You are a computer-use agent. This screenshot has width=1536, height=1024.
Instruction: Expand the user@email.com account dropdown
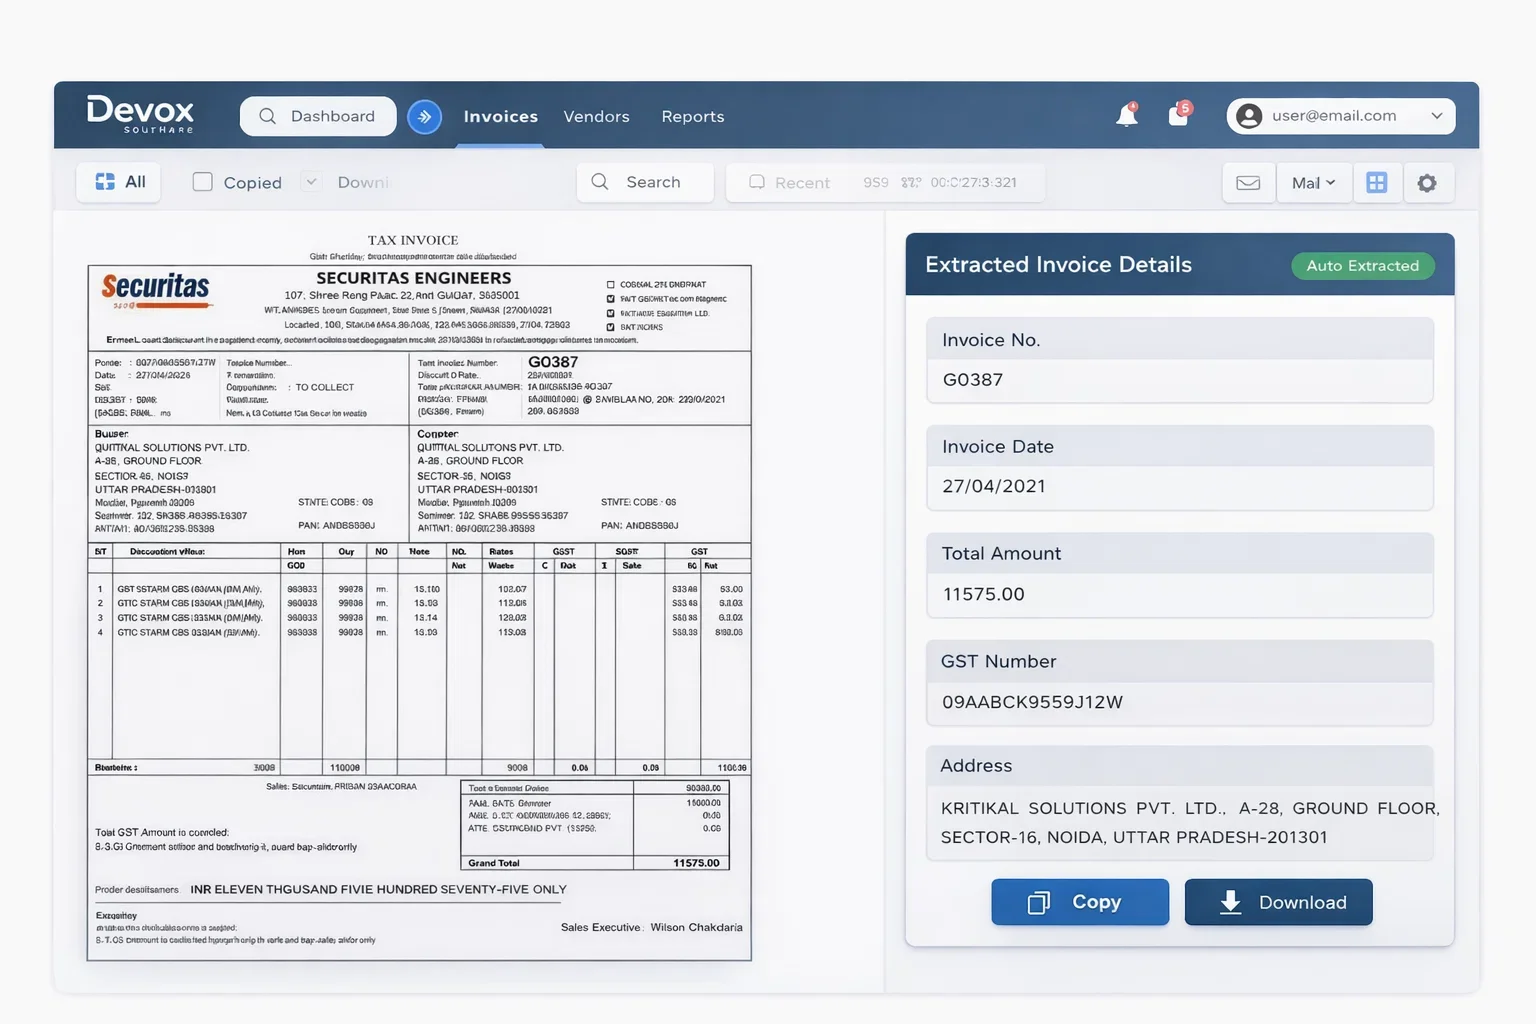pyautogui.click(x=1437, y=116)
